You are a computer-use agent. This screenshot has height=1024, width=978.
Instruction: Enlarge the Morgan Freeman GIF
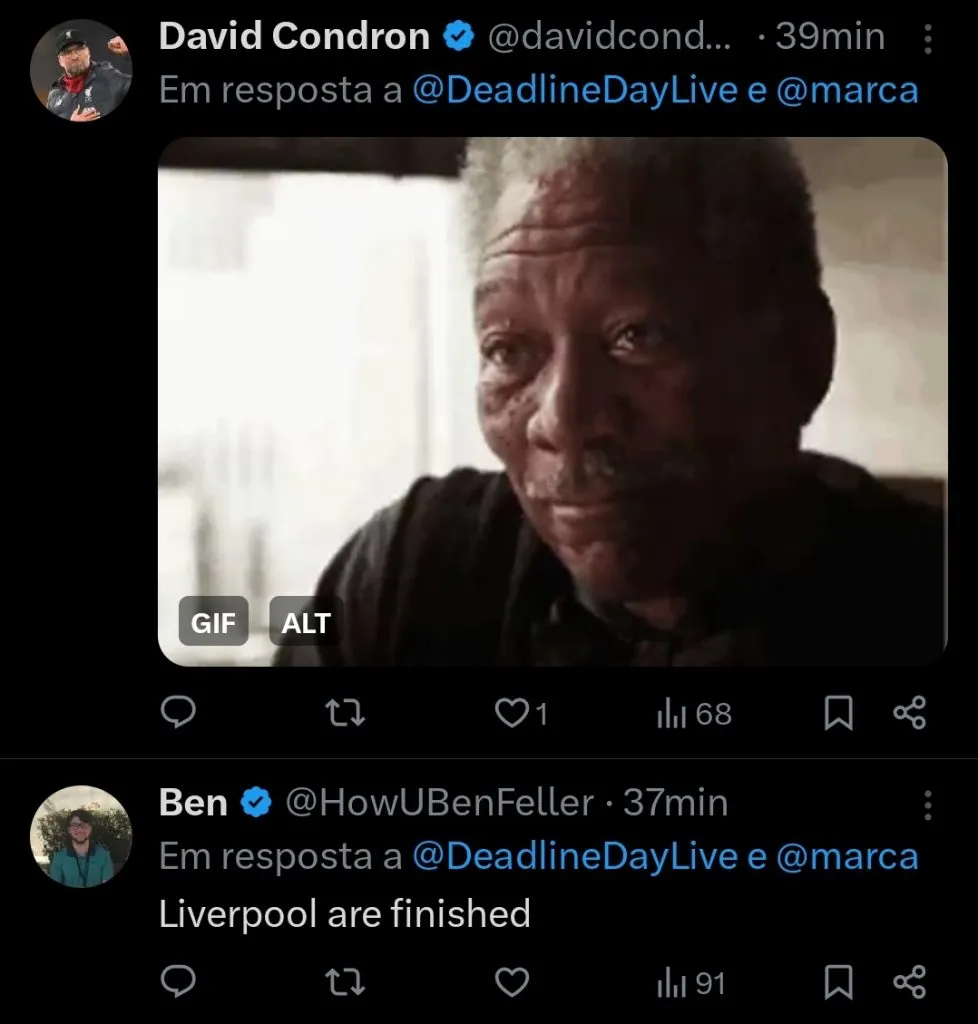(556, 400)
